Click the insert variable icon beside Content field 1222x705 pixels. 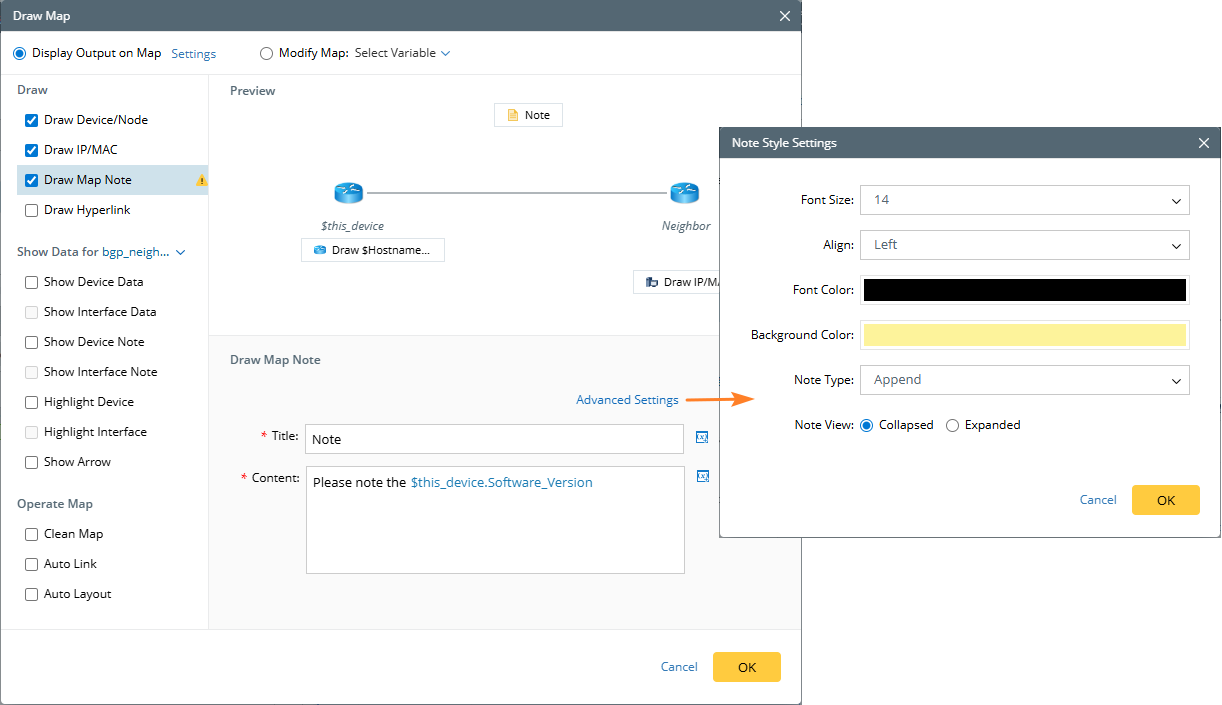tap(702, 476)
